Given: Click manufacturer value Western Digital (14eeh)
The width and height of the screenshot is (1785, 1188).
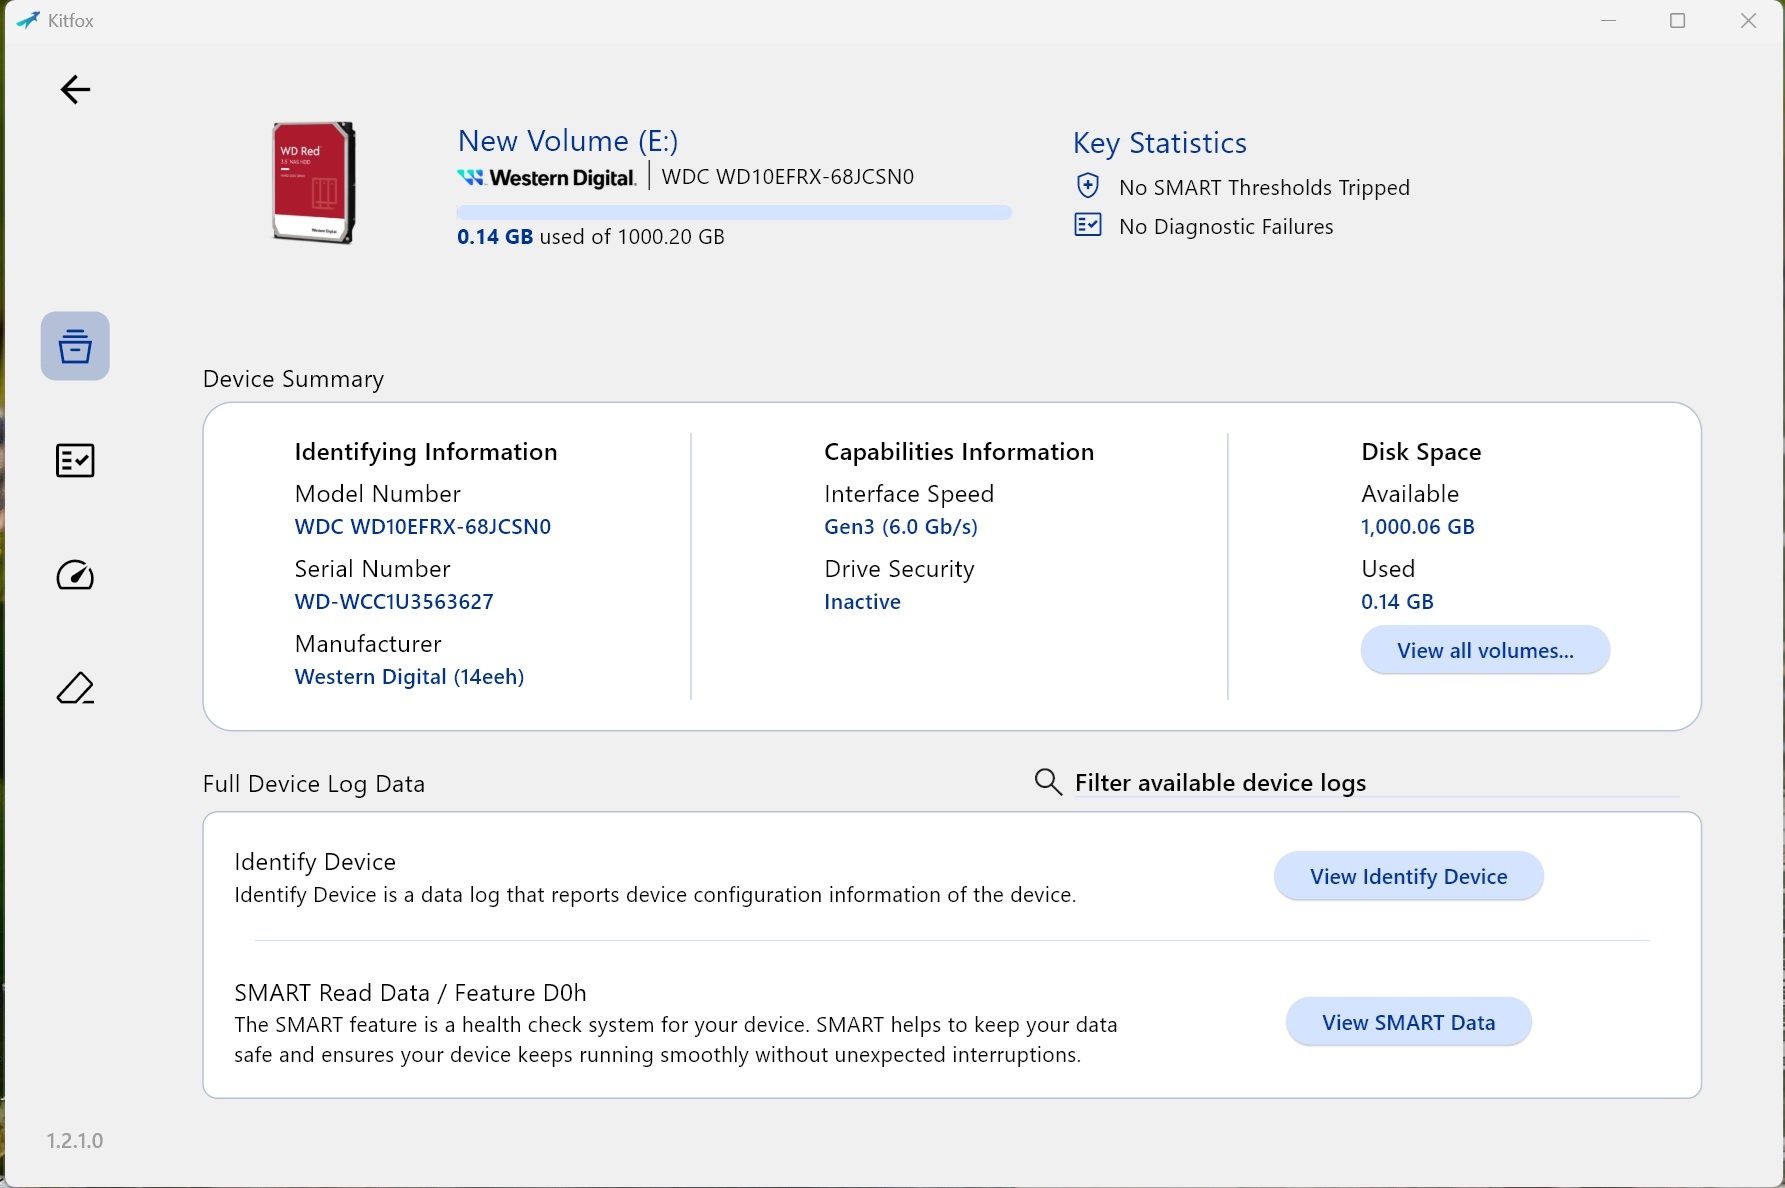Looking at the screenshot, I should point(409,677).
